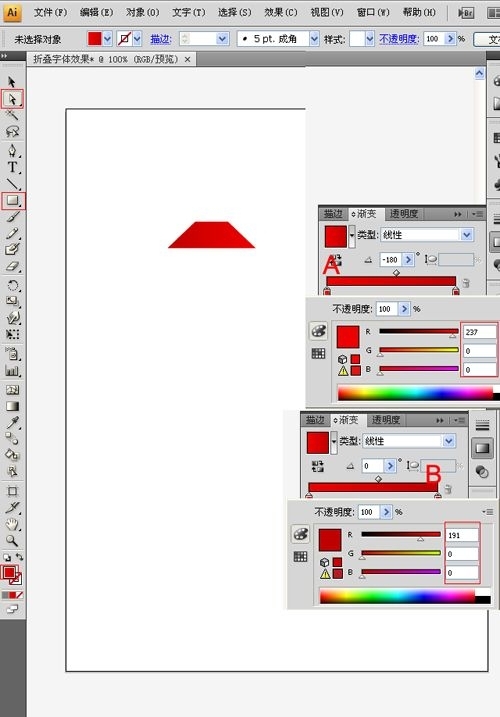Select the Hand tool

[12, 524]
